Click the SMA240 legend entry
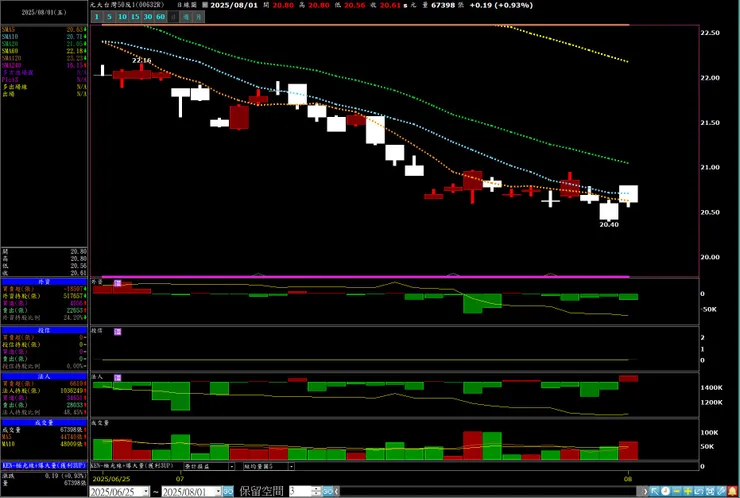The height and width of the screenshot is (498, 740). click(44, 66)
